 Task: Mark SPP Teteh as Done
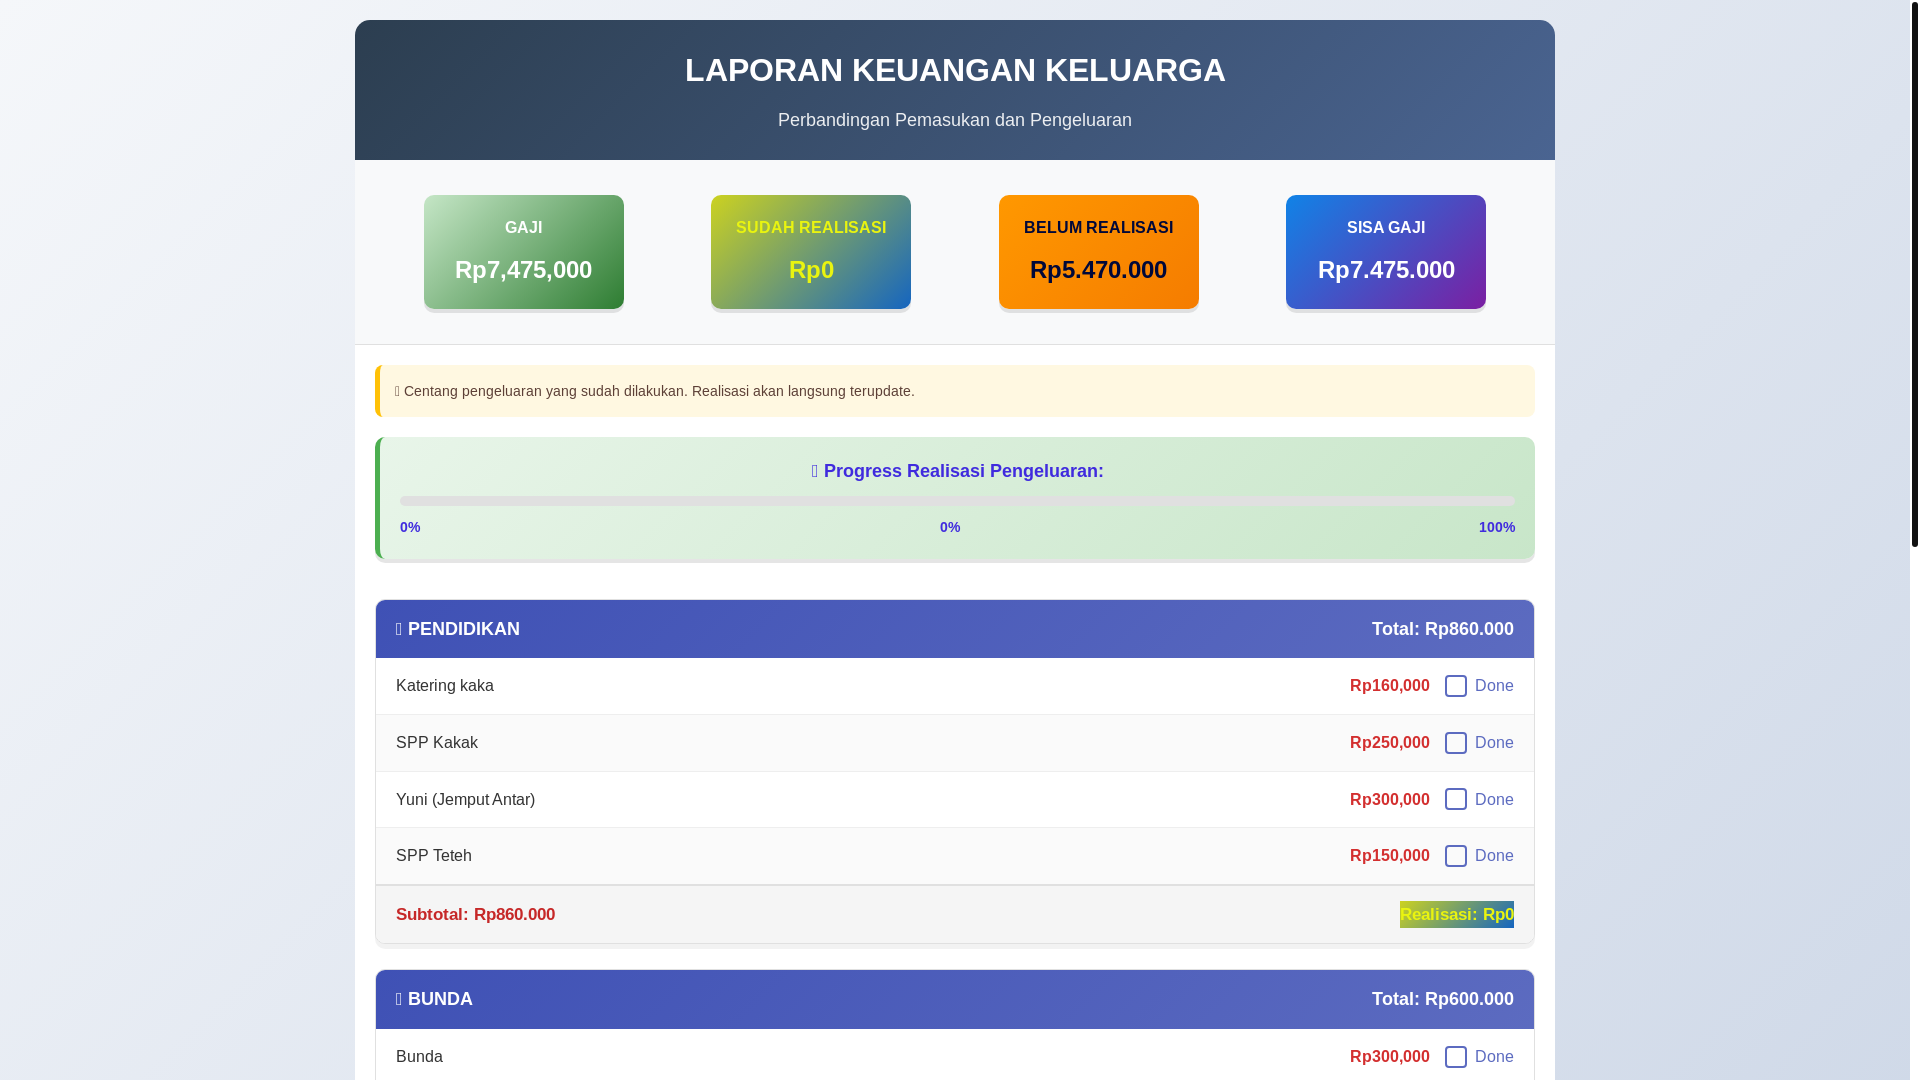(1456, 856)
